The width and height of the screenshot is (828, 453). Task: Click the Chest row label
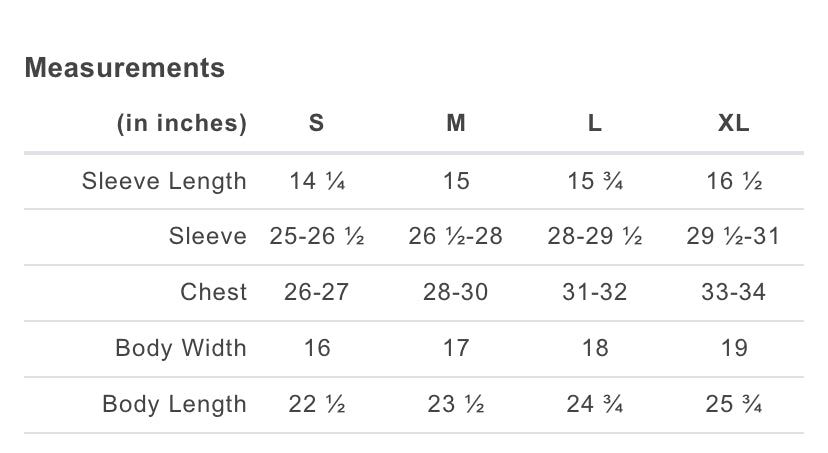tap(213, 292)
